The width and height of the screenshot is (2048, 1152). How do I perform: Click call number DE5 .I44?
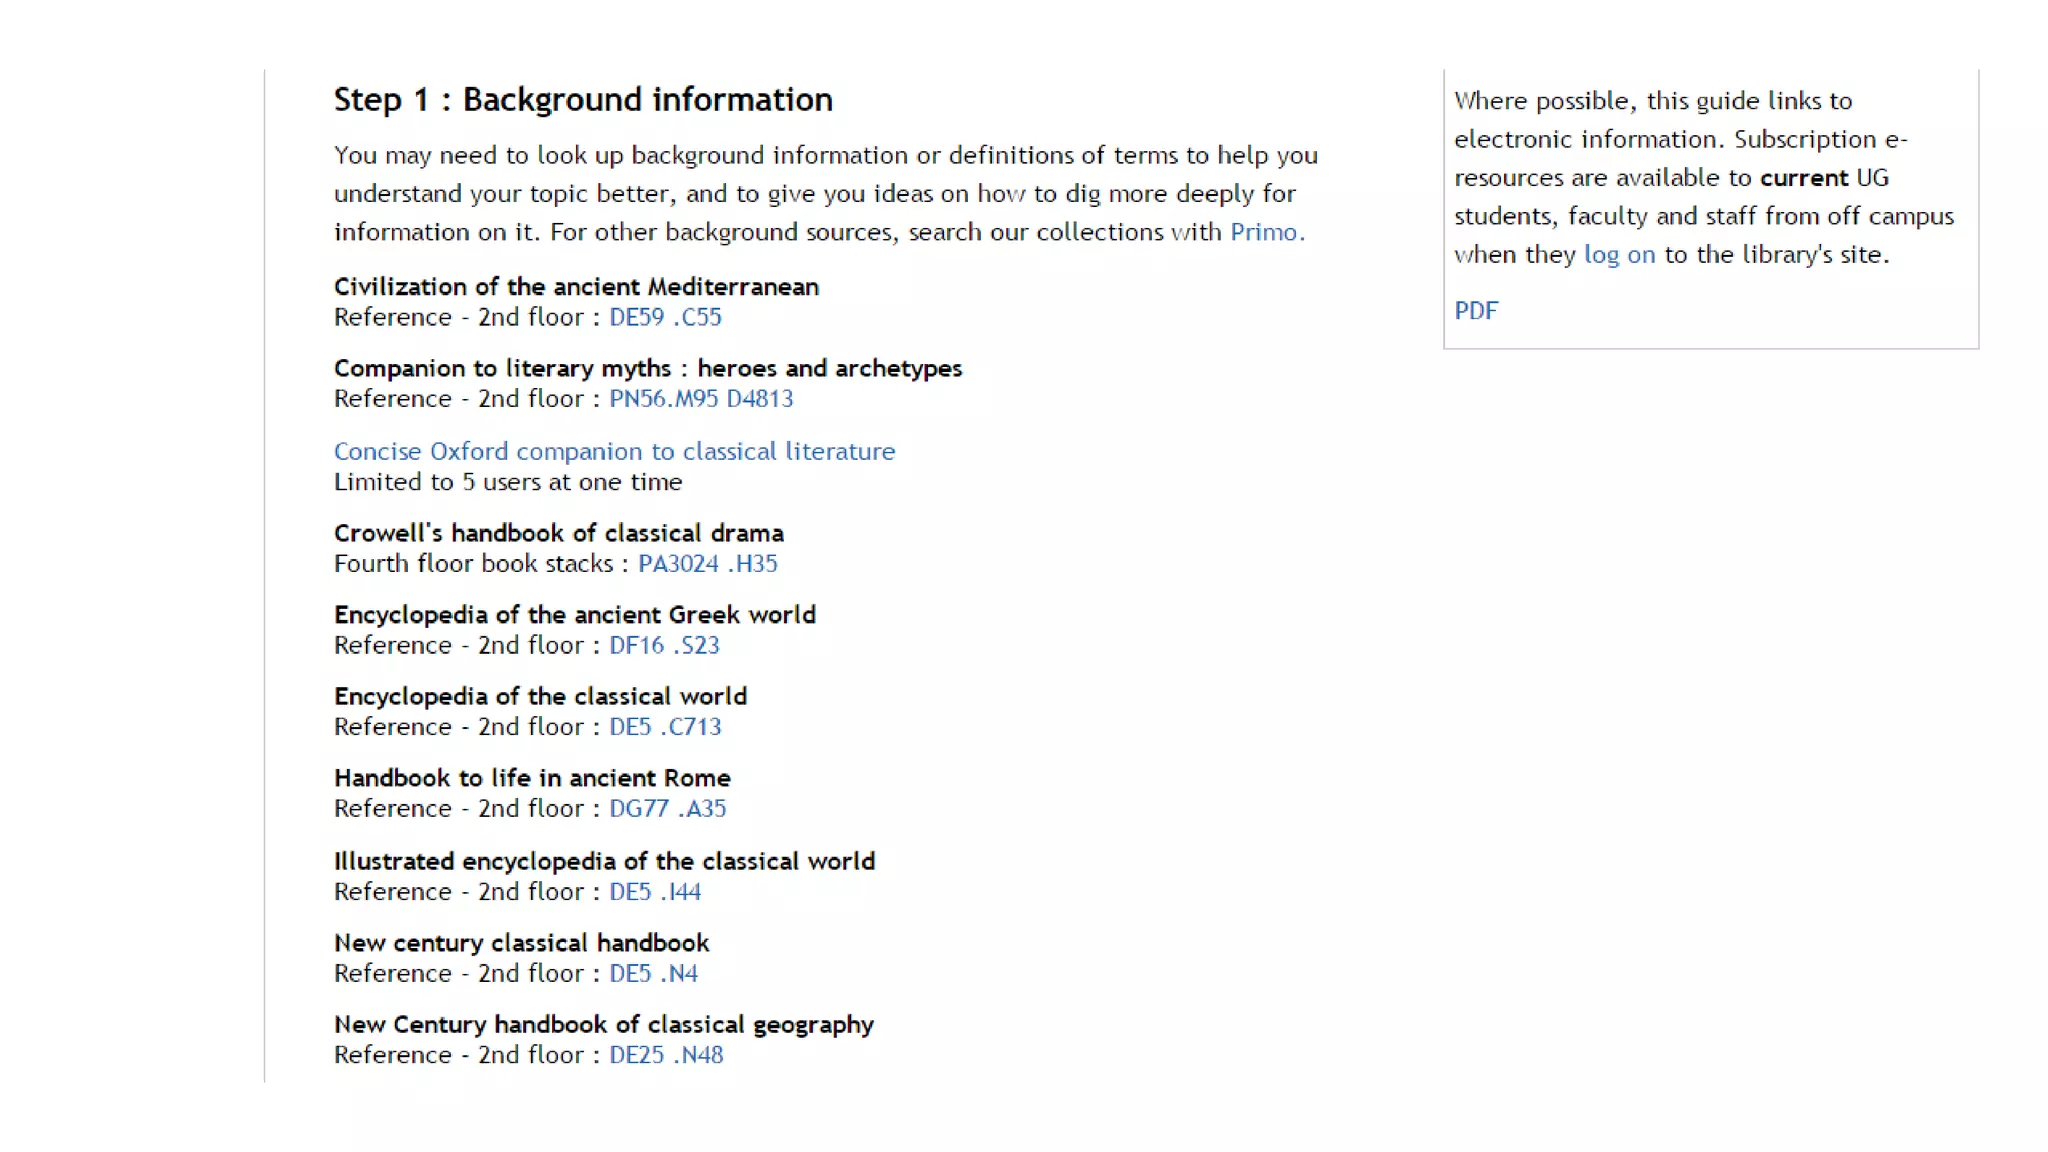[x=655, y=892]
